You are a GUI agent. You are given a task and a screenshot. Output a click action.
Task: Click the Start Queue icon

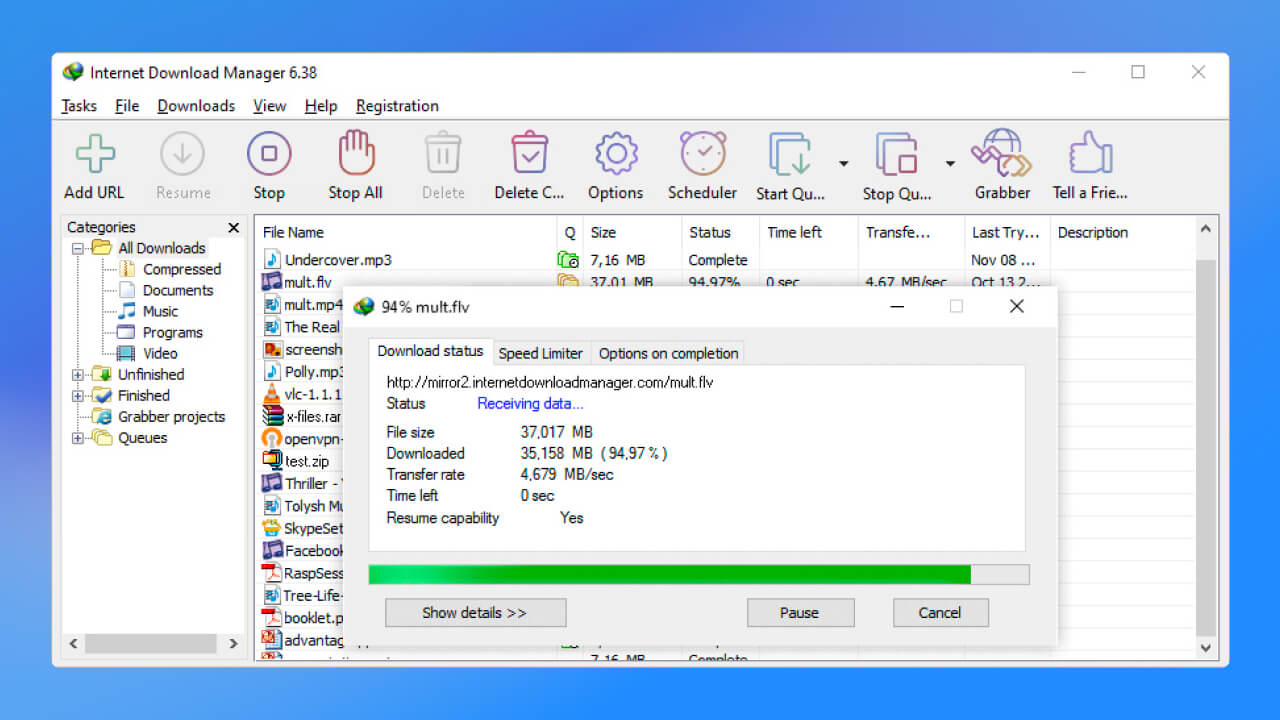click(x=790, y=154)
